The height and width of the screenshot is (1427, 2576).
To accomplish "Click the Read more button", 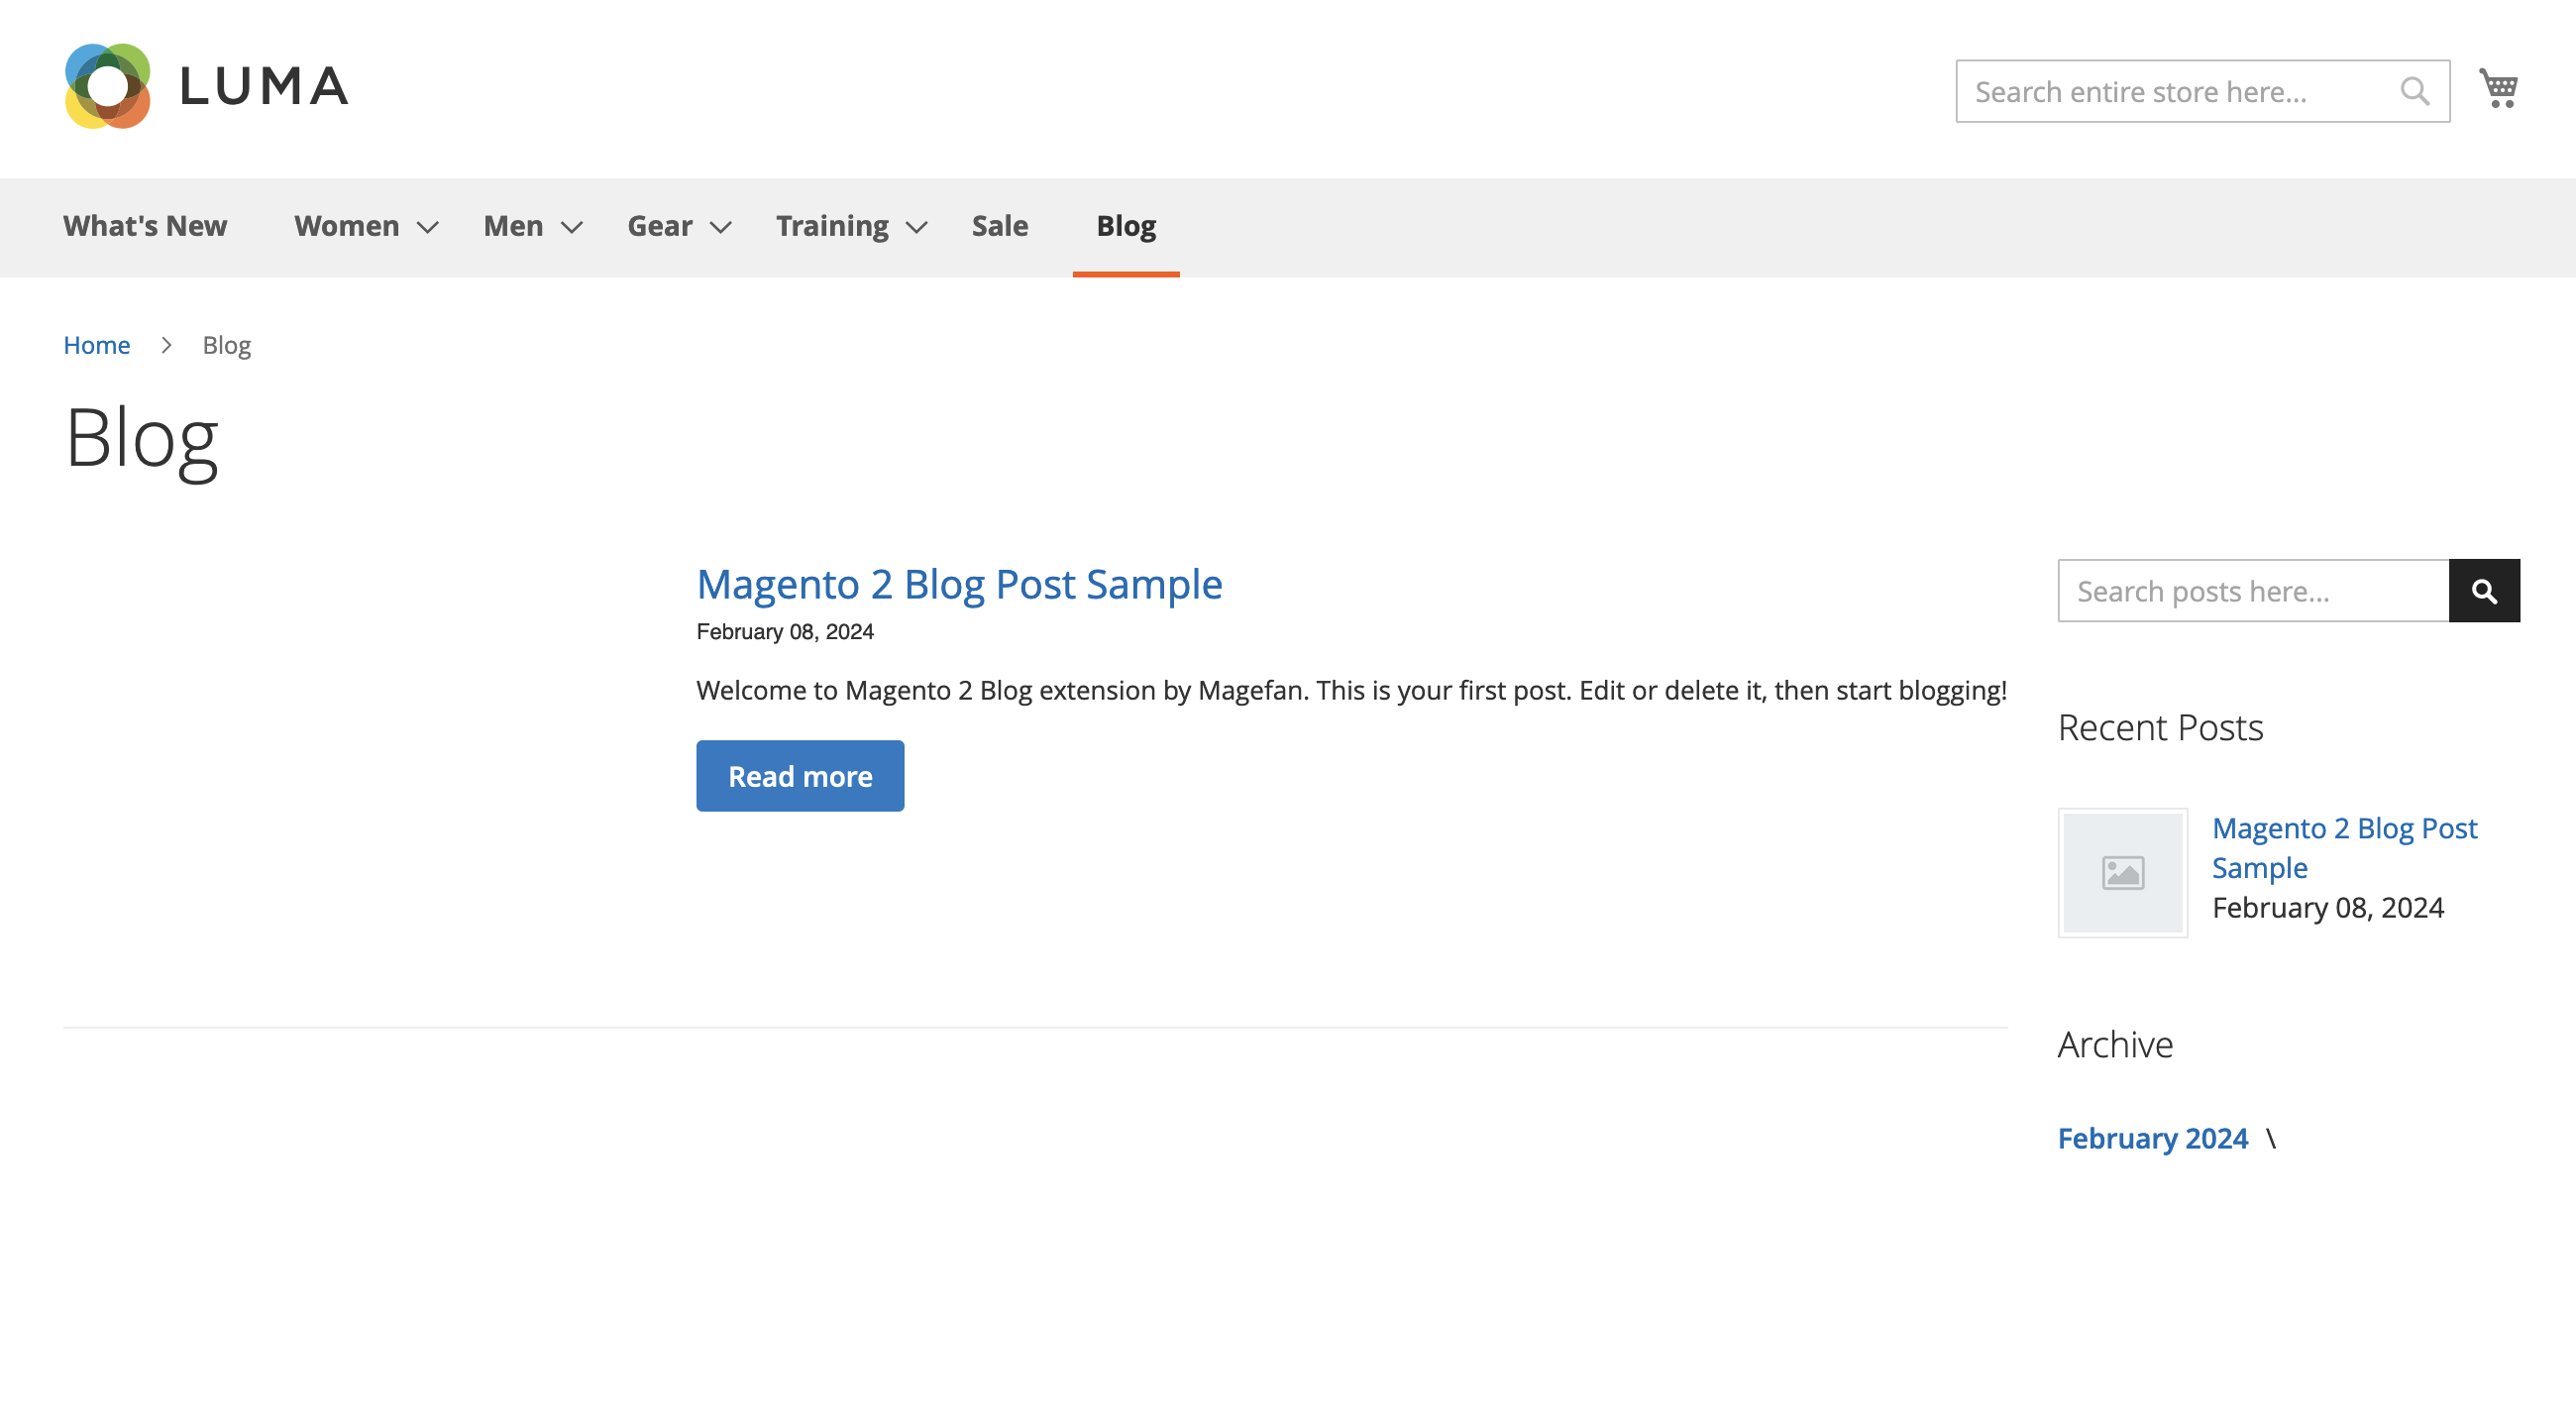I will [x=800, y=776].
